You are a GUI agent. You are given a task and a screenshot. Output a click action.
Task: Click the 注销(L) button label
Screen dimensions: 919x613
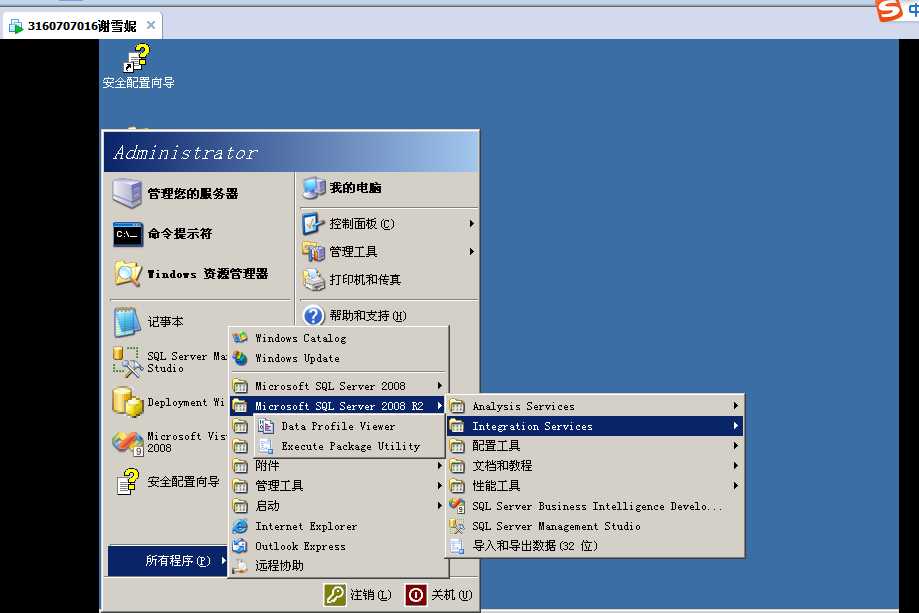point(370,595)
